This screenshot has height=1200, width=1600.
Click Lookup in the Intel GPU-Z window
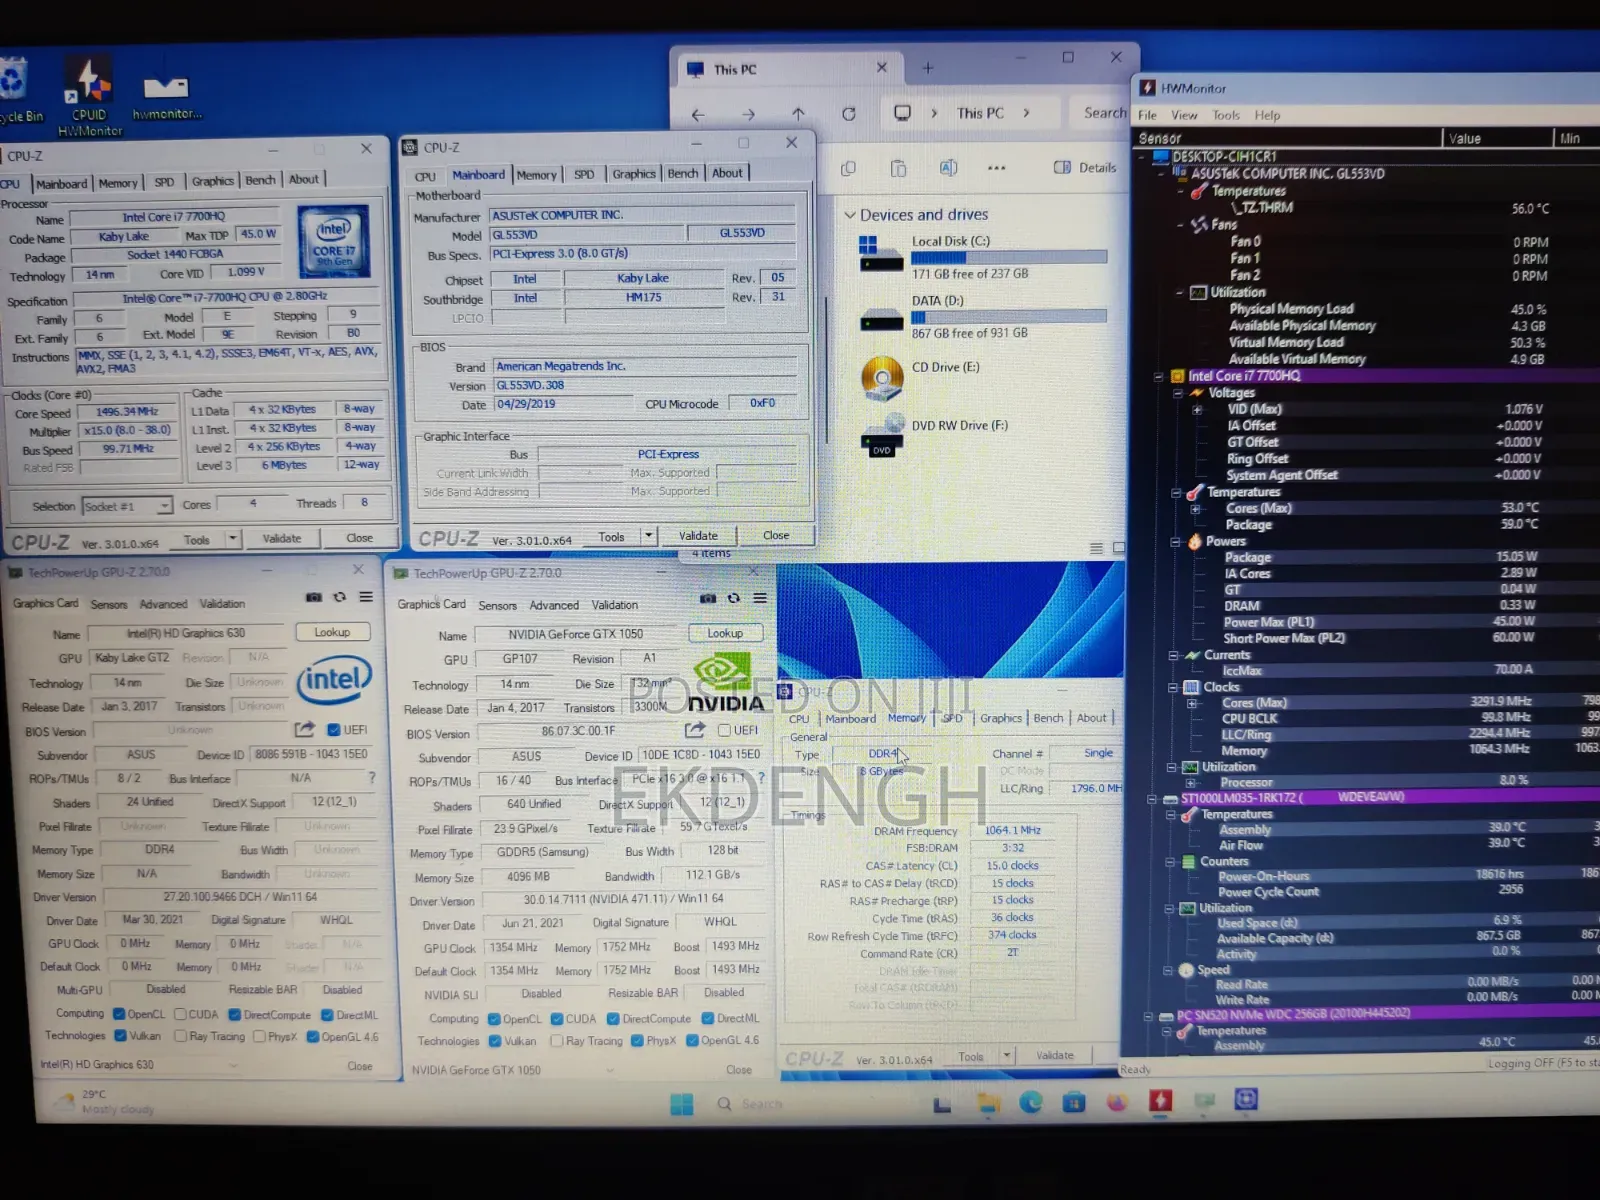[x=332, y=632]
